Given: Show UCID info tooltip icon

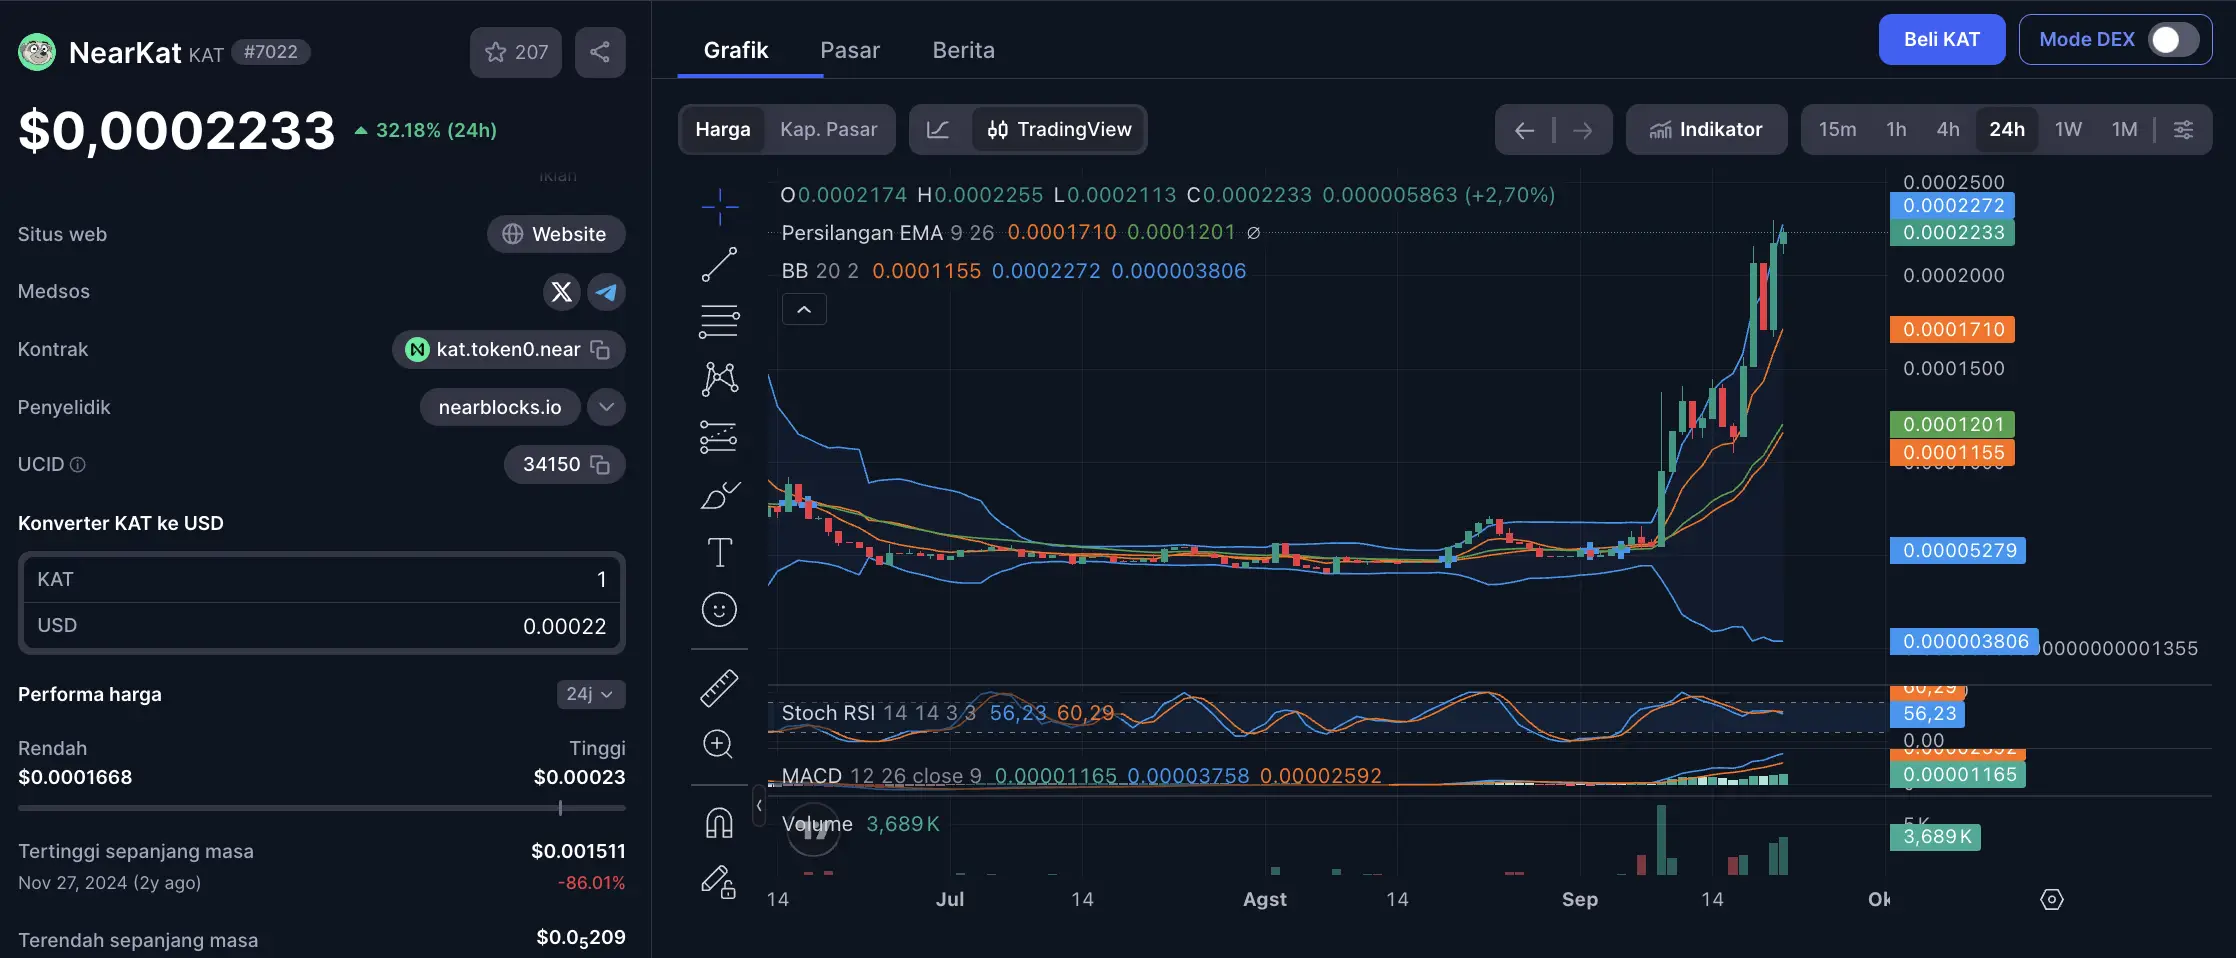Looking at the screenshot, I should click(x=78, y=465).
